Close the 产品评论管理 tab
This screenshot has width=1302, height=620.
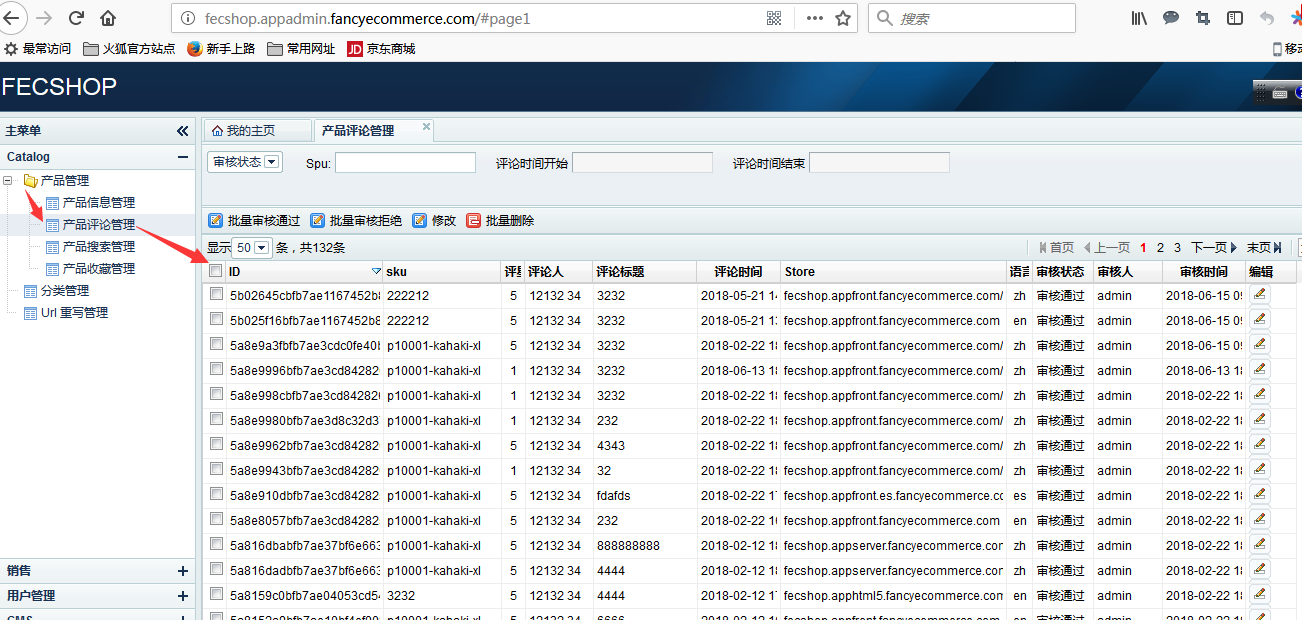click(x=426, y=127)
